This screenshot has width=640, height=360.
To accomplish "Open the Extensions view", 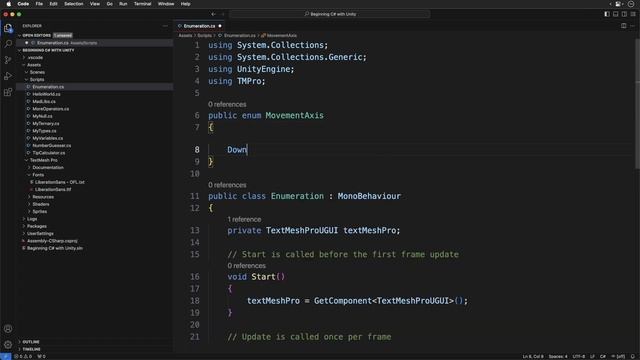I will coord(8,92).
